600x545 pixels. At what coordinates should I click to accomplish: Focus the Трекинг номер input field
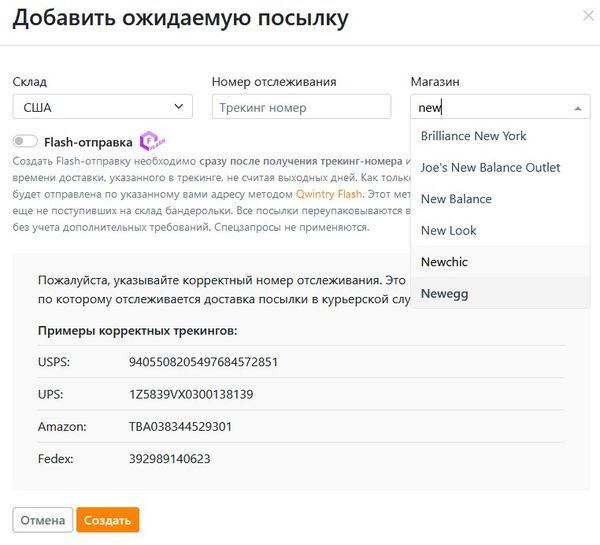pos(301,107)
